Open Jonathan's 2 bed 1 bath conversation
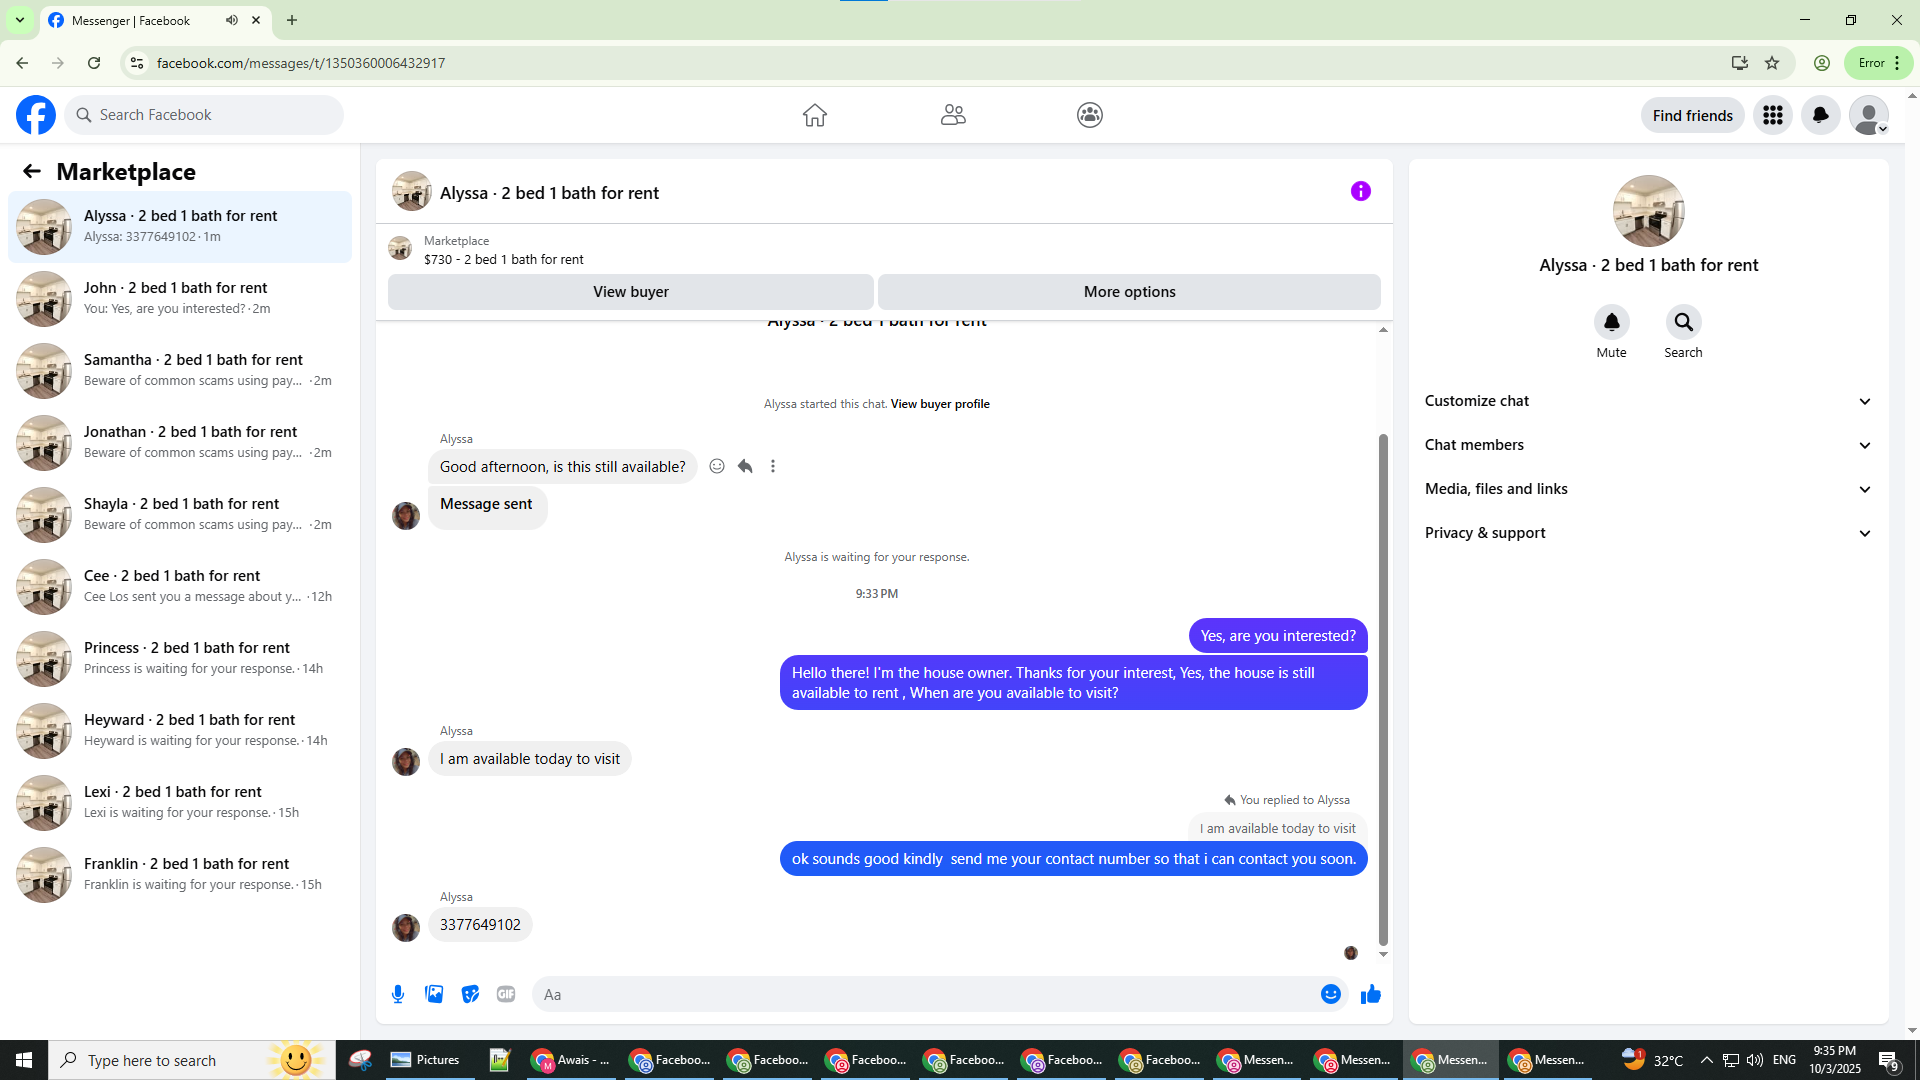Screen dimensions: 1920x1080 [x=180, y=443]
